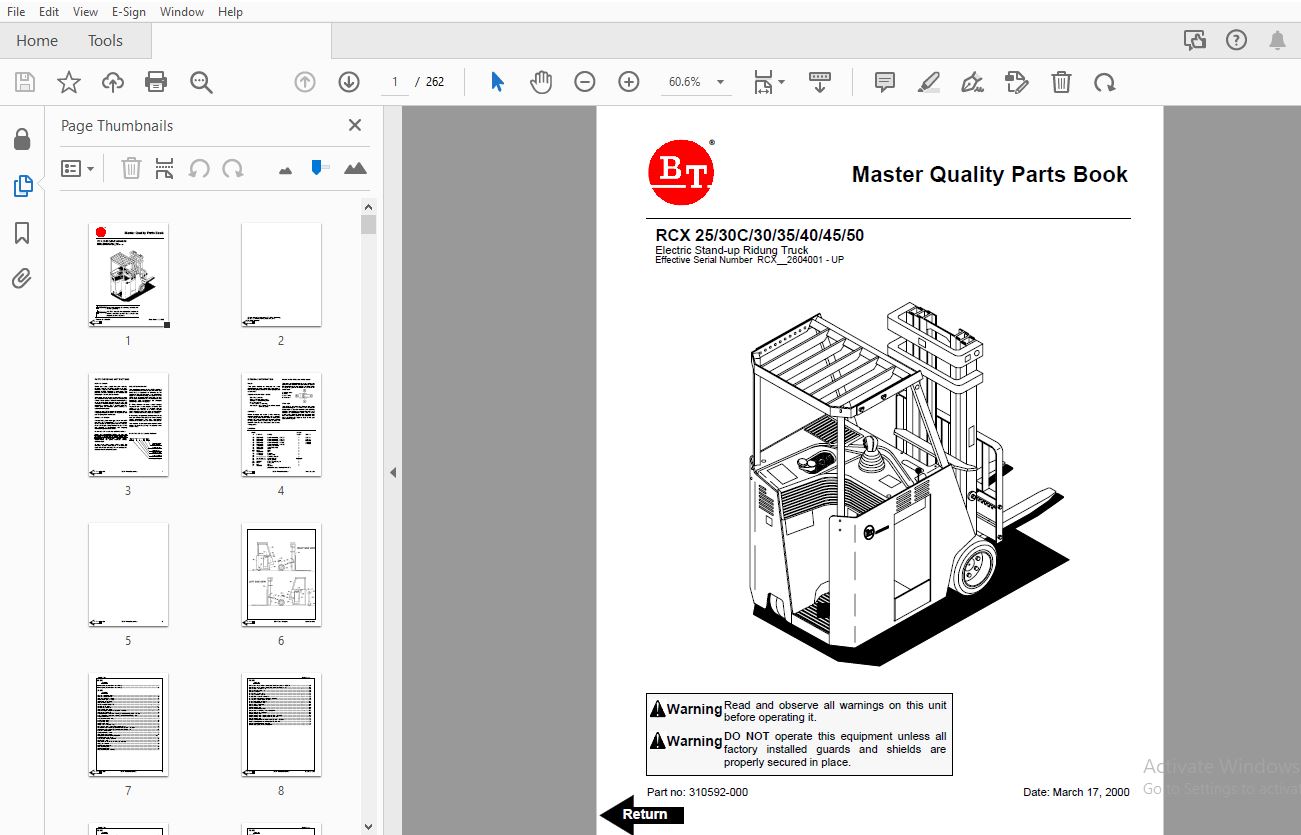Click the "Part no: 310592-000" text
This screenshot has height=835, width=1301.
click(697, 792)
